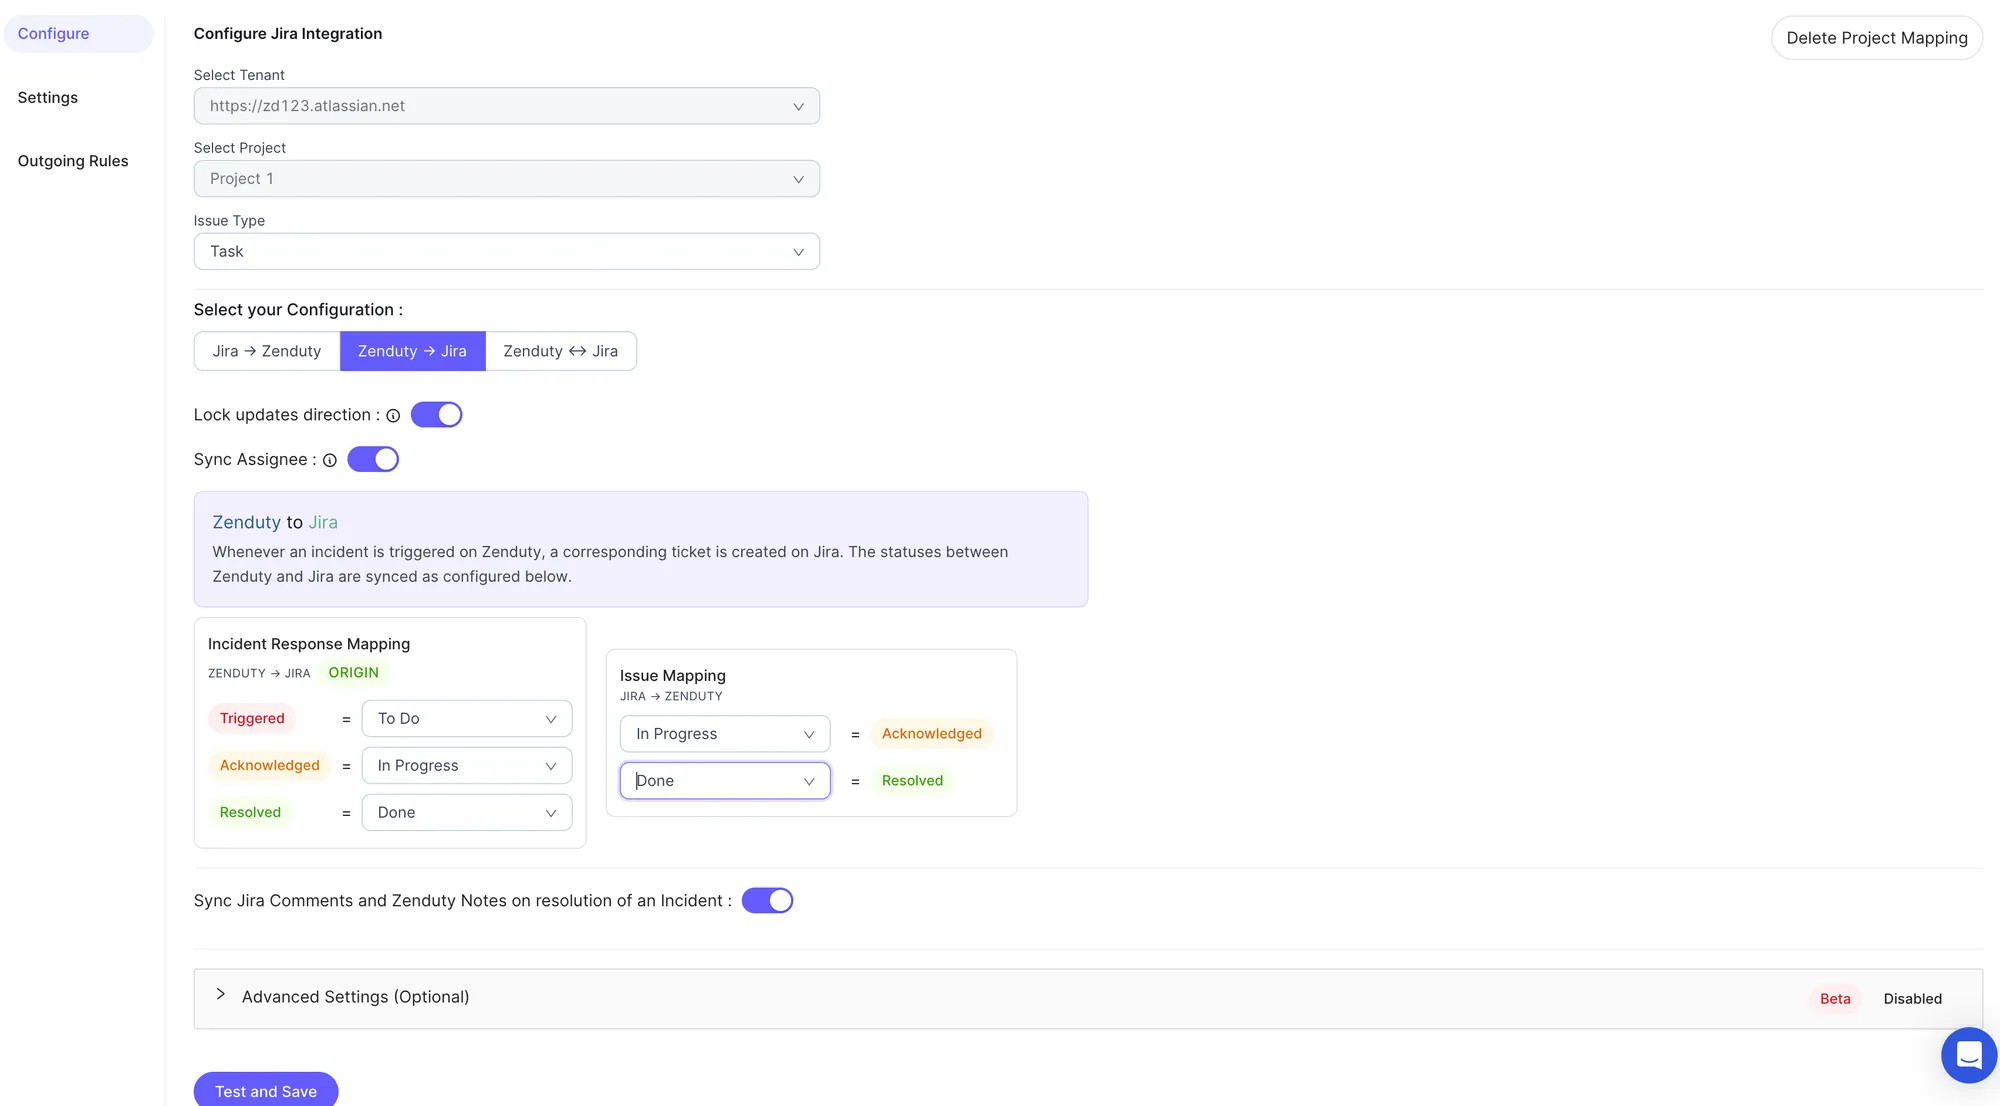2000x1106 pixels.
Task: Toggle the Lock updates direction switch
Action: (436, 415)
